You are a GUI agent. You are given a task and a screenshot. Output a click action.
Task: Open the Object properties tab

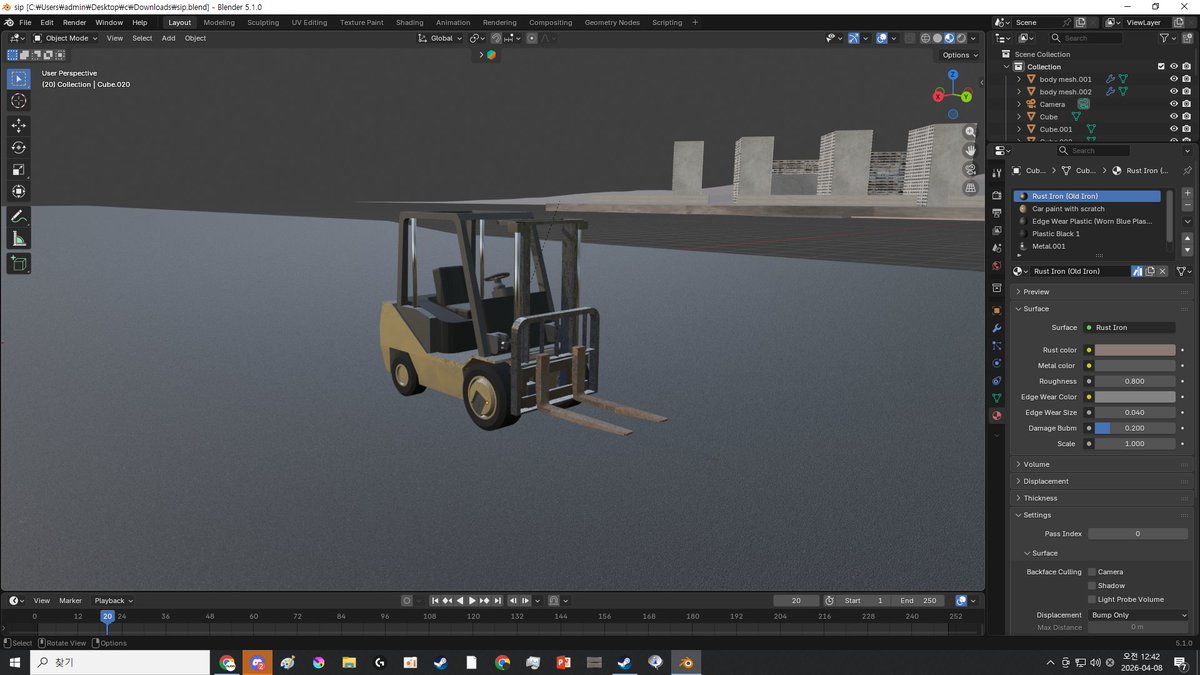(996, 311)
